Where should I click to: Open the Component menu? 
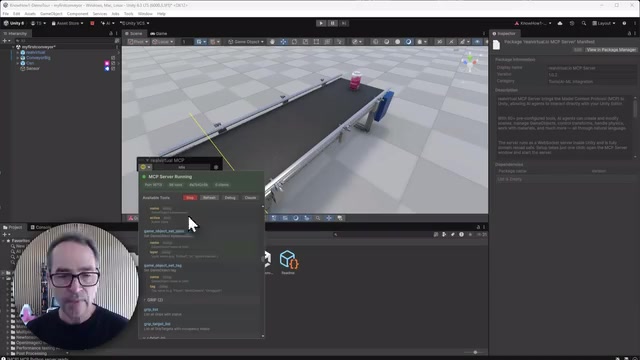pos(78,14)
